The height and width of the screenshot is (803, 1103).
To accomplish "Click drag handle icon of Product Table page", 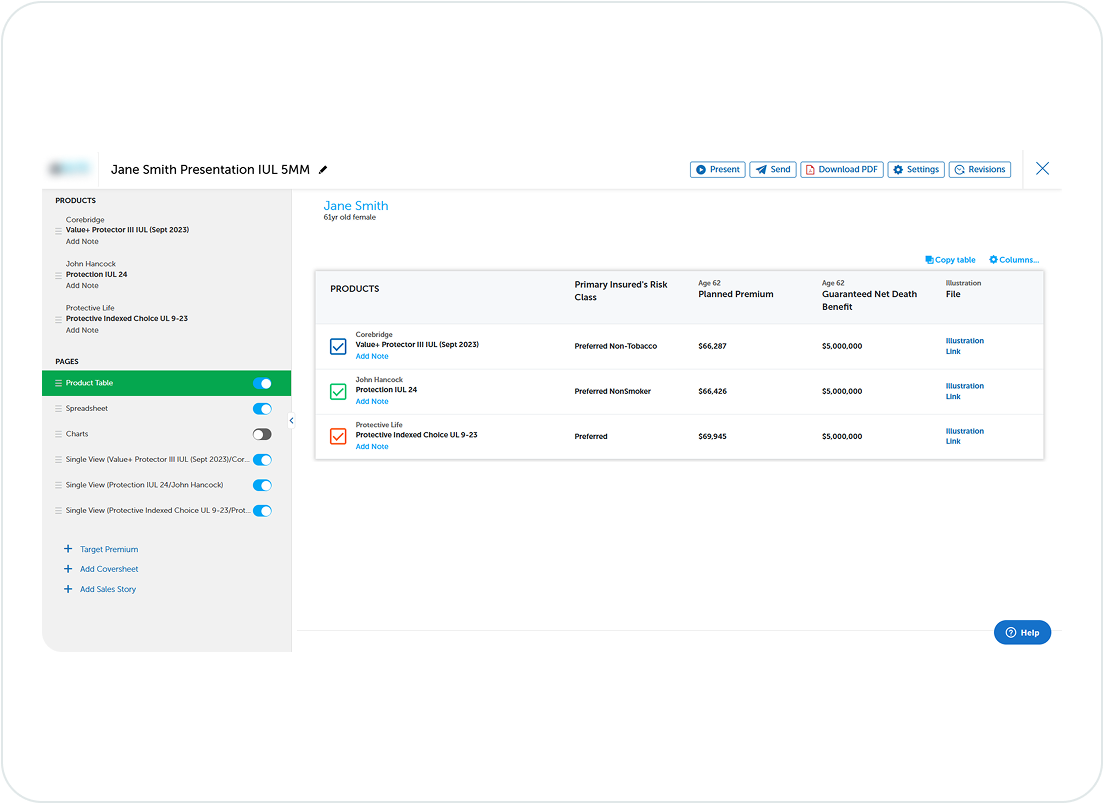I will (x=58, y=383).
